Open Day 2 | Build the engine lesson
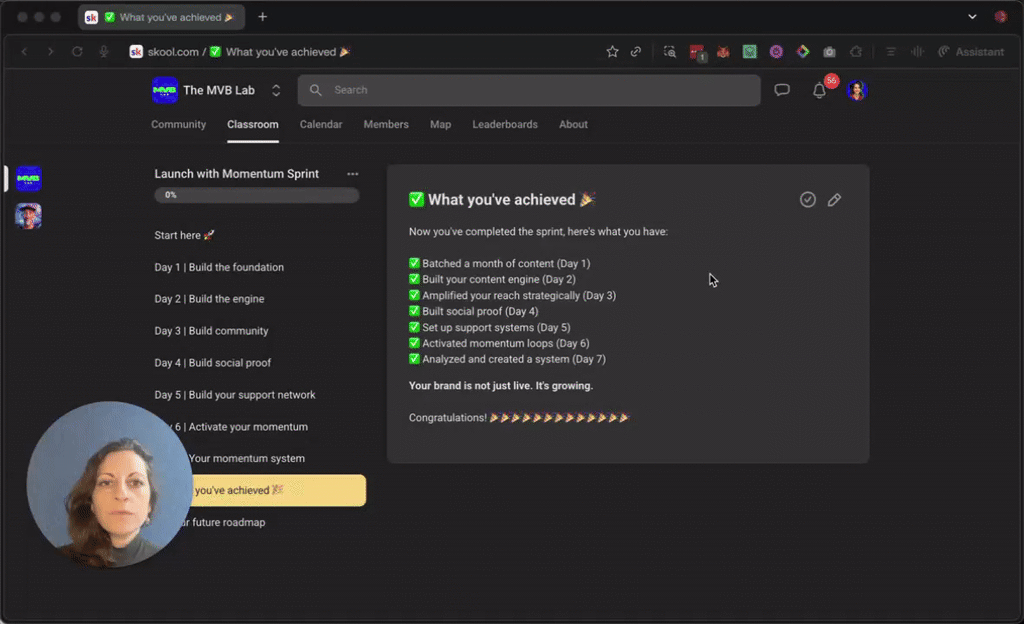Screen dimensions: 1024x624 pos(209,299)
